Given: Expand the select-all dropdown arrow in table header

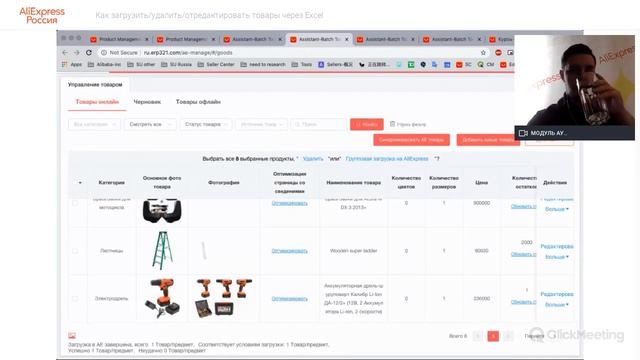Looking at the screenshot, I should point(80,183).
